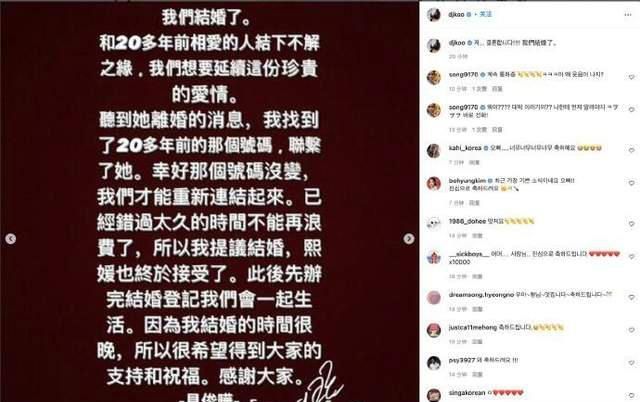The height and width of the screenshot is (402, 640).
Task: Click the djkoo header profile avatar
Action: [434, 14]
